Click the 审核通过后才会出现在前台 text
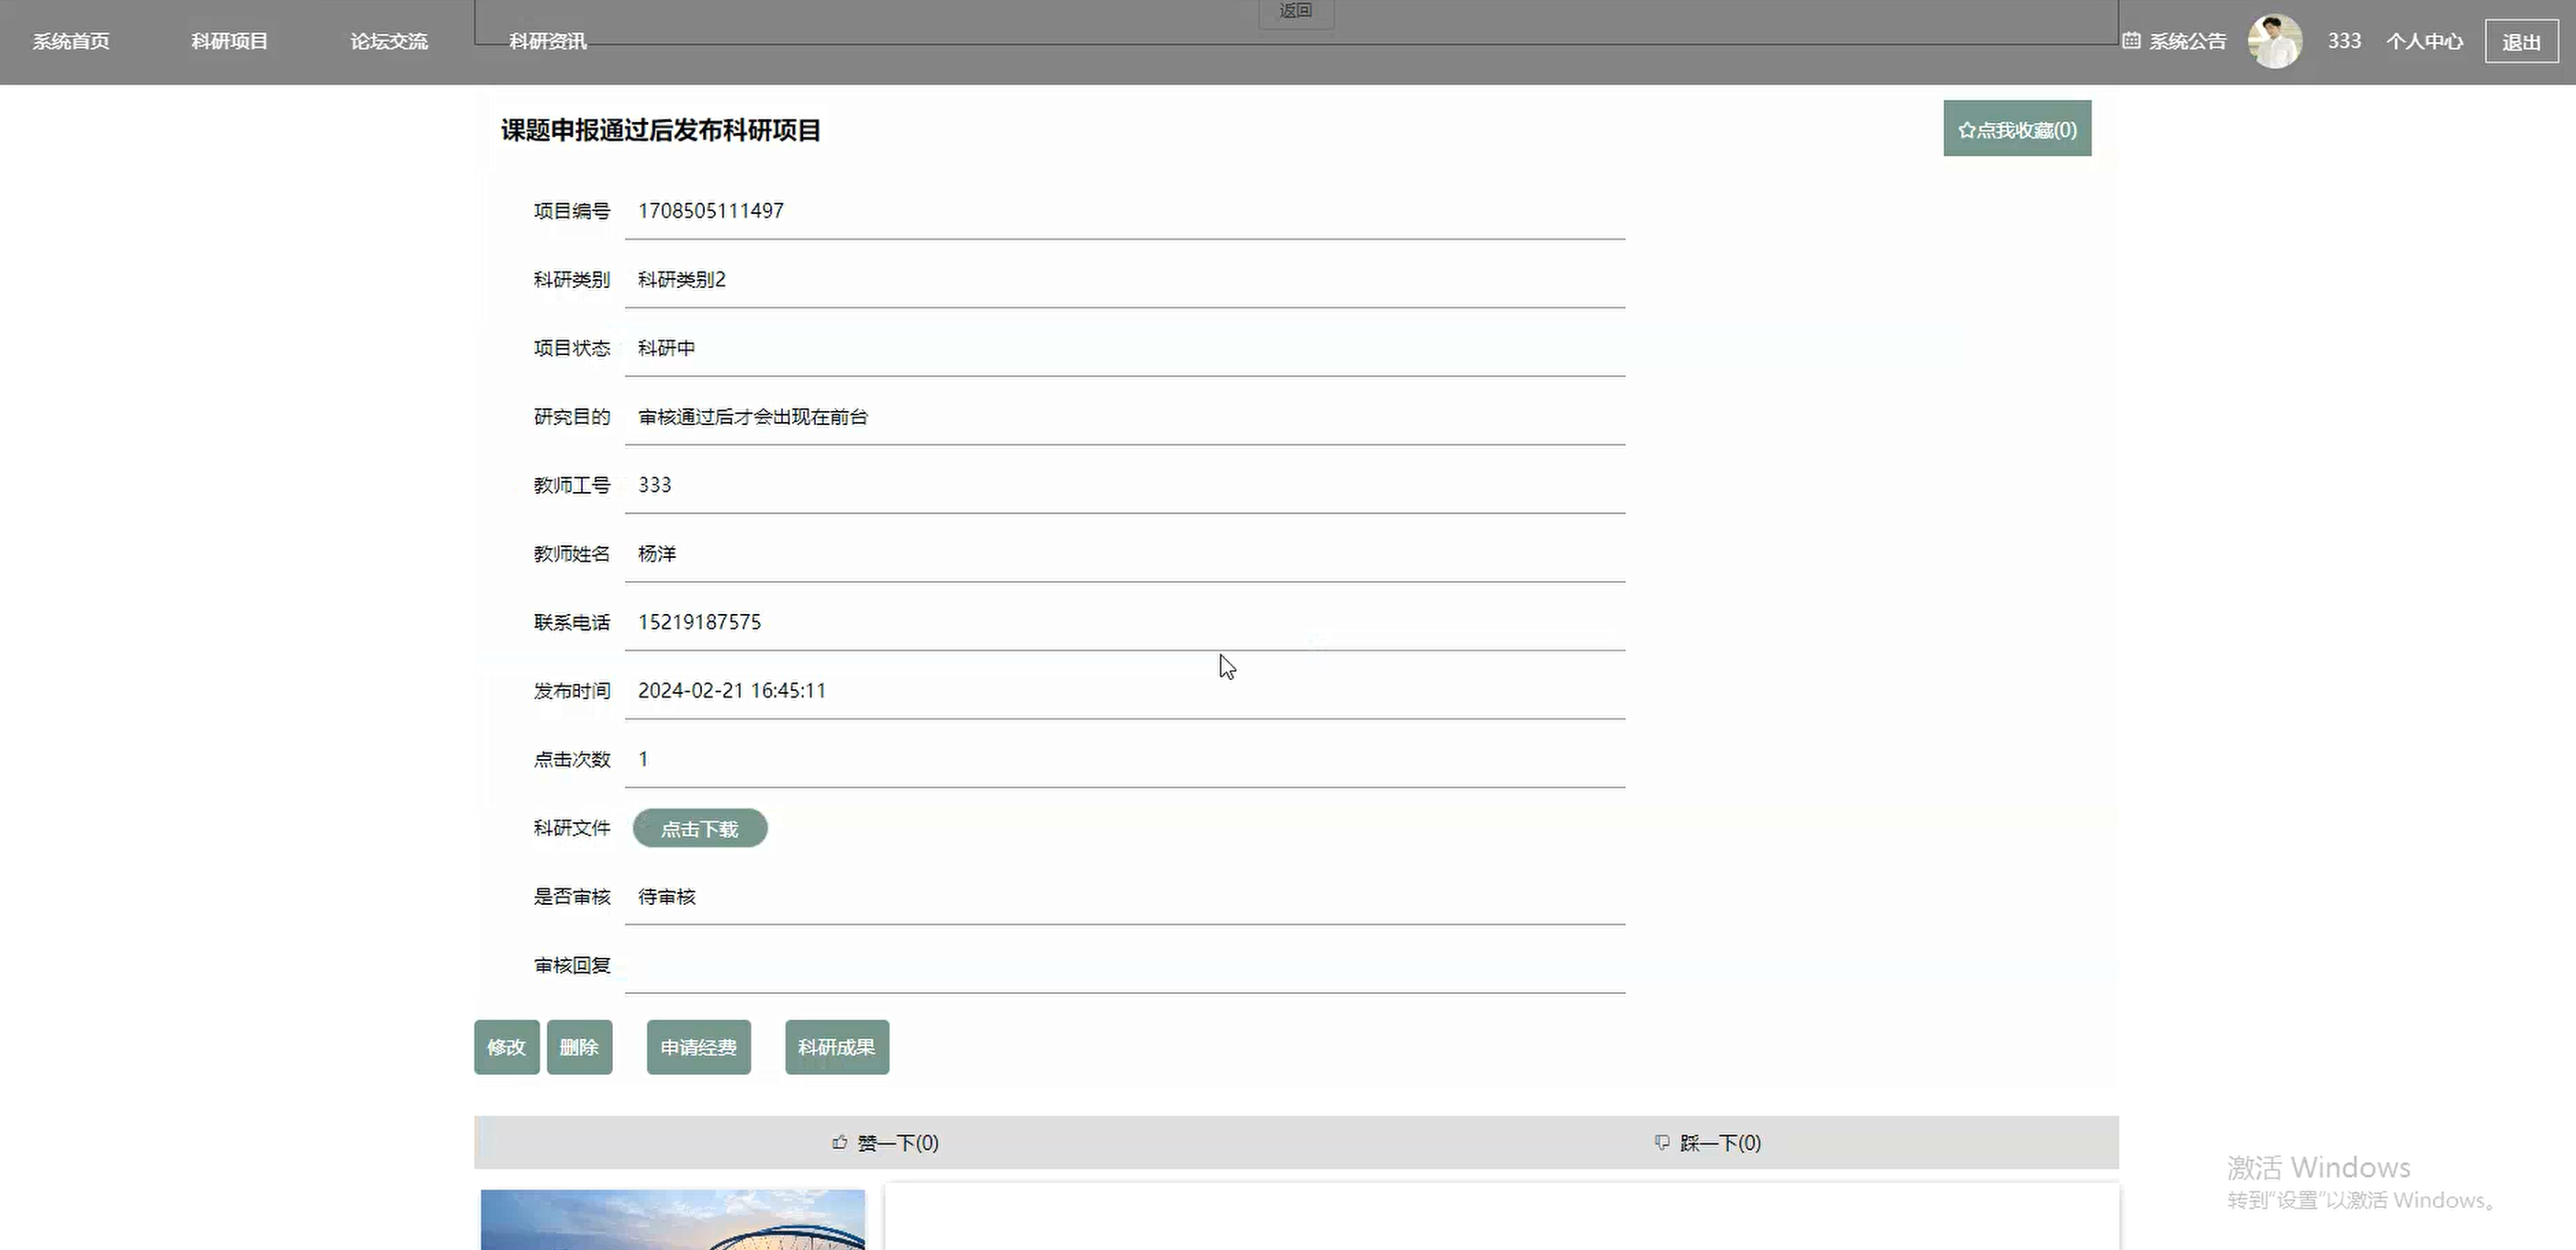 click(x=753, y=417)
